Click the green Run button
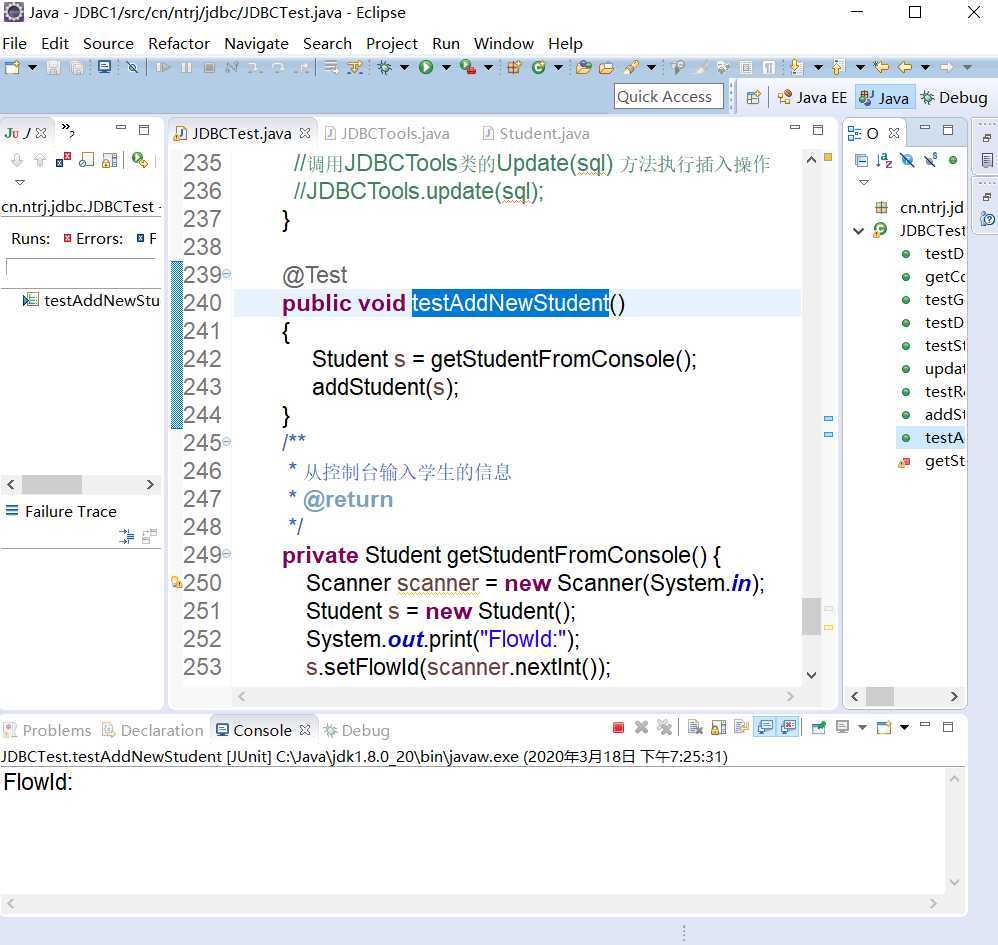This screenshot has height=945, width=998. (x=426, y=67)
